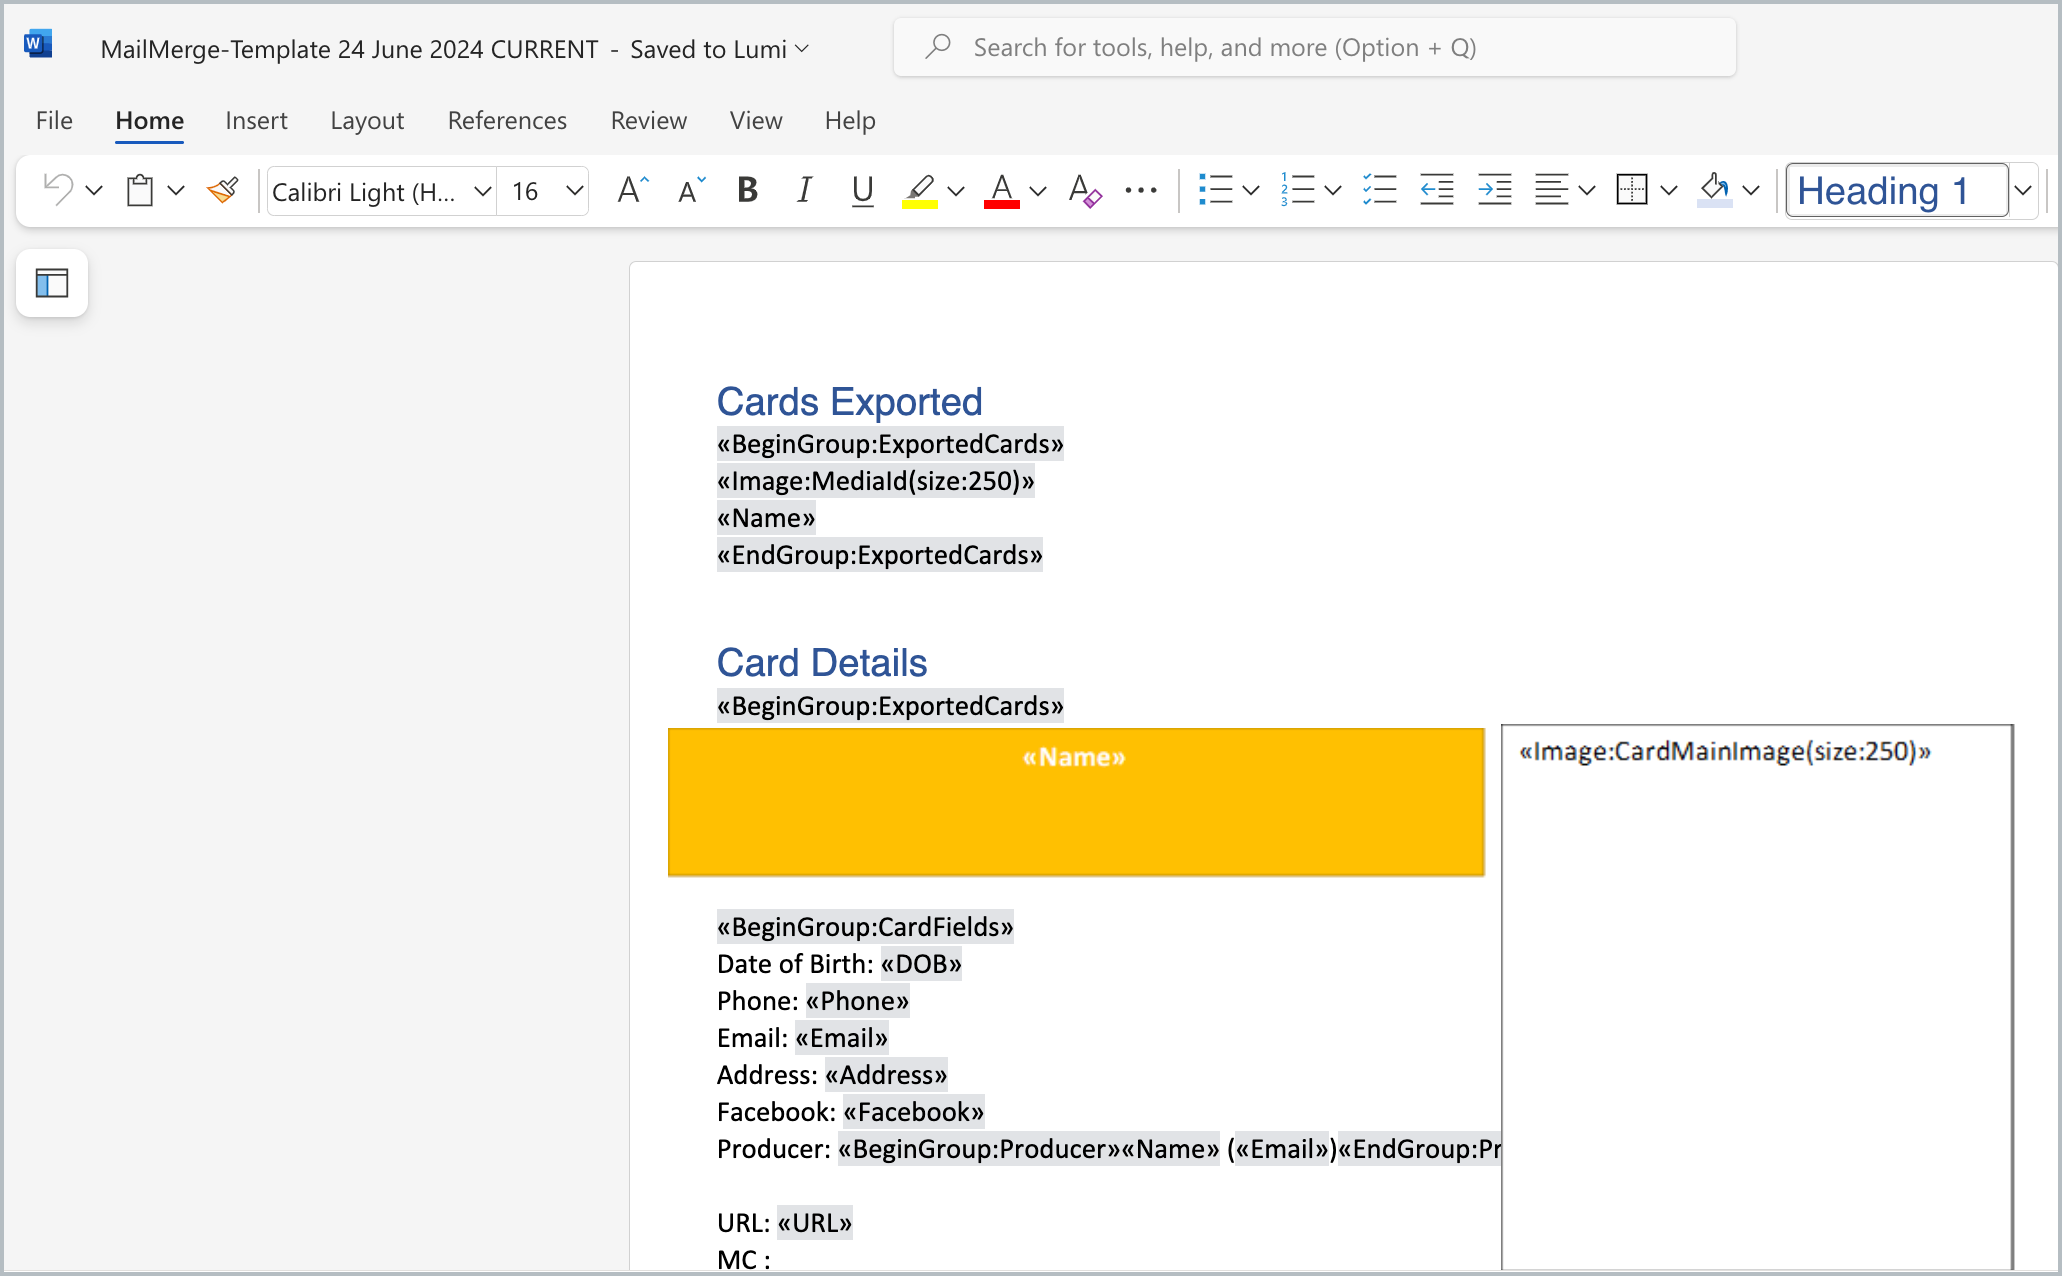
Task: Click the Increase Indent icon
Action: pyautogui.click(x=1494, y=190)
